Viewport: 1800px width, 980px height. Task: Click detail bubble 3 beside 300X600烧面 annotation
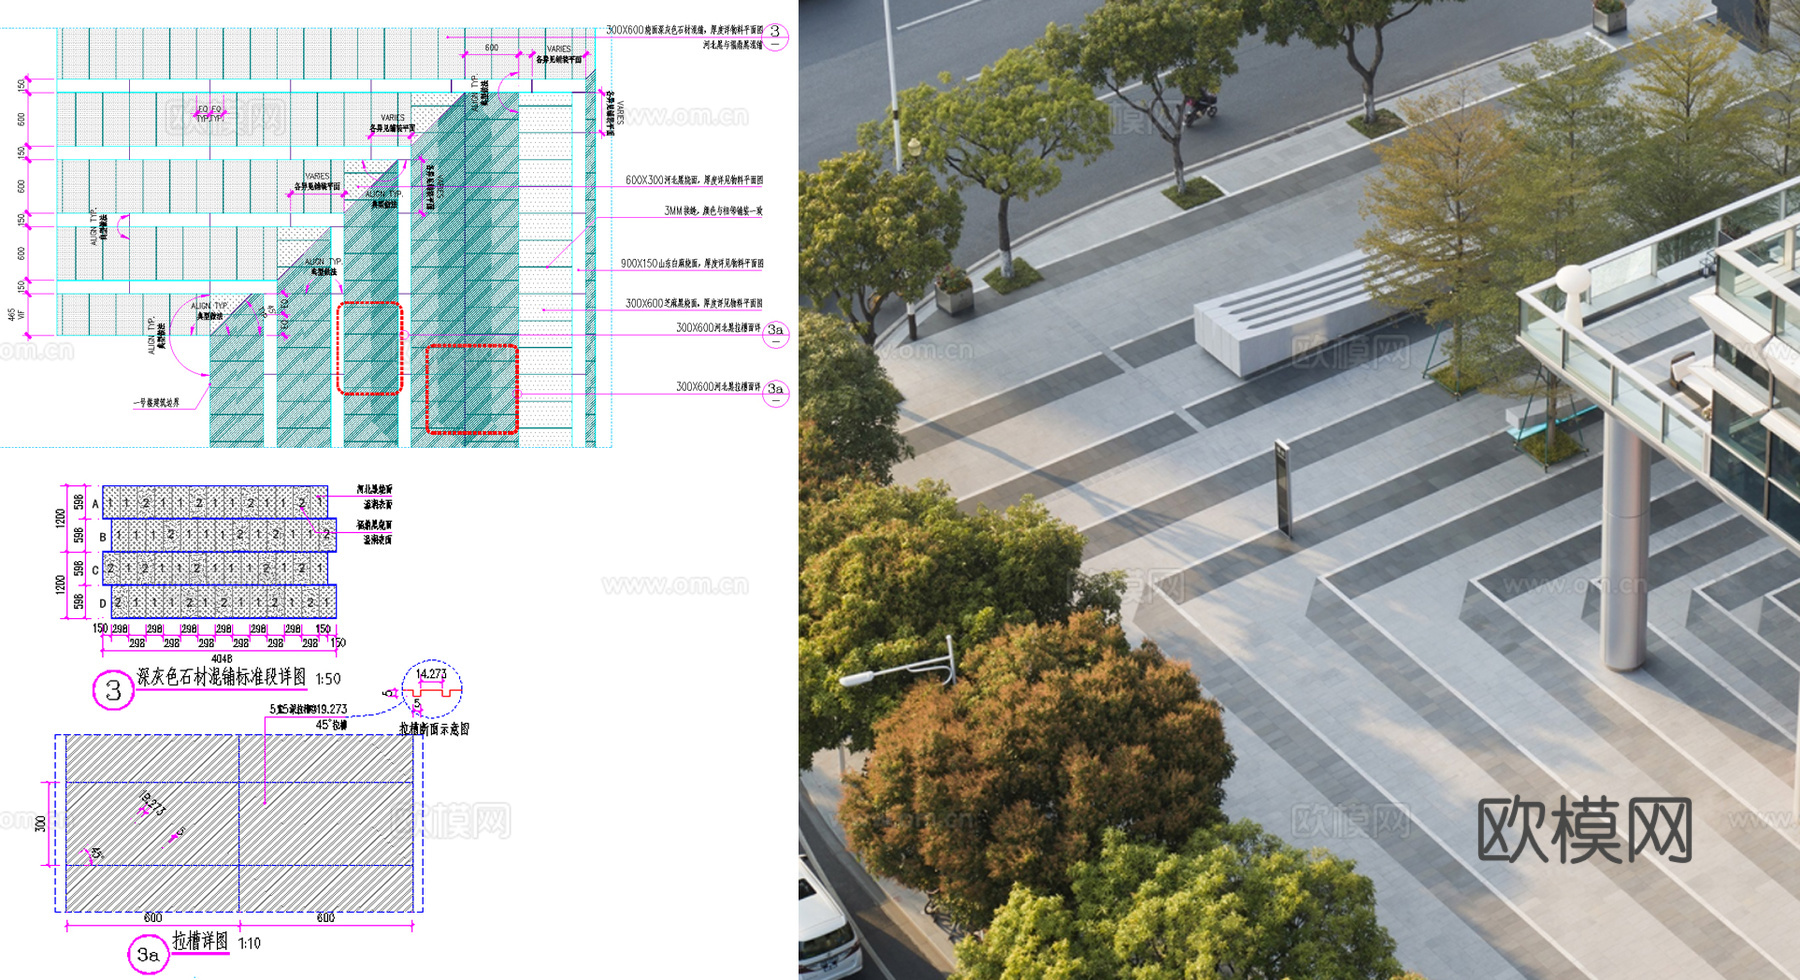coord(776,36)
